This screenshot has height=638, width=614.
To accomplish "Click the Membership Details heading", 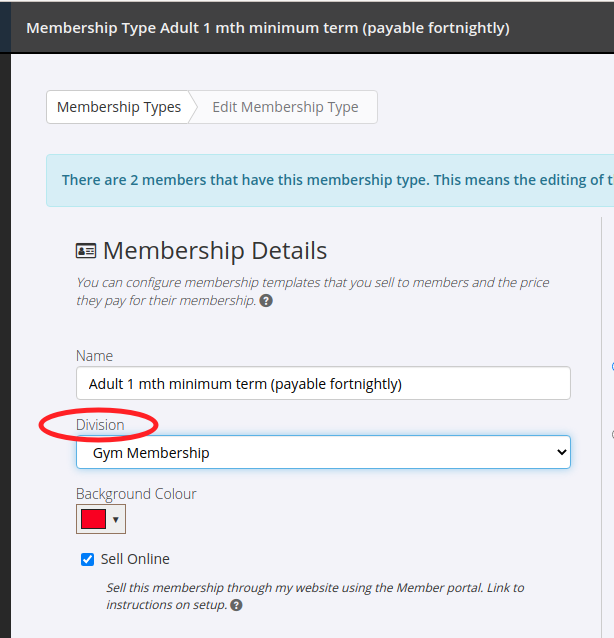I will click(x=215, y=251).
